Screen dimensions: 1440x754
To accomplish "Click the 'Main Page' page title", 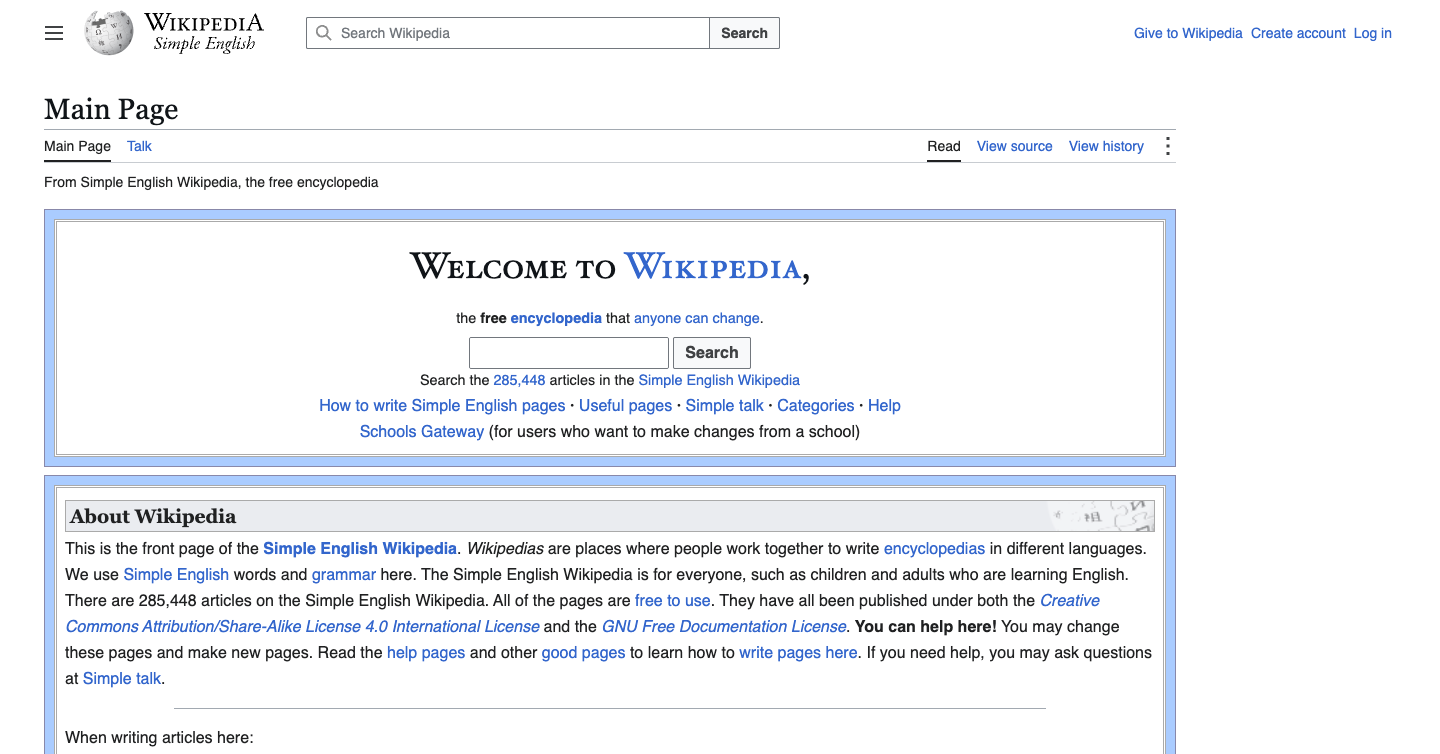I will pos(111,109).
